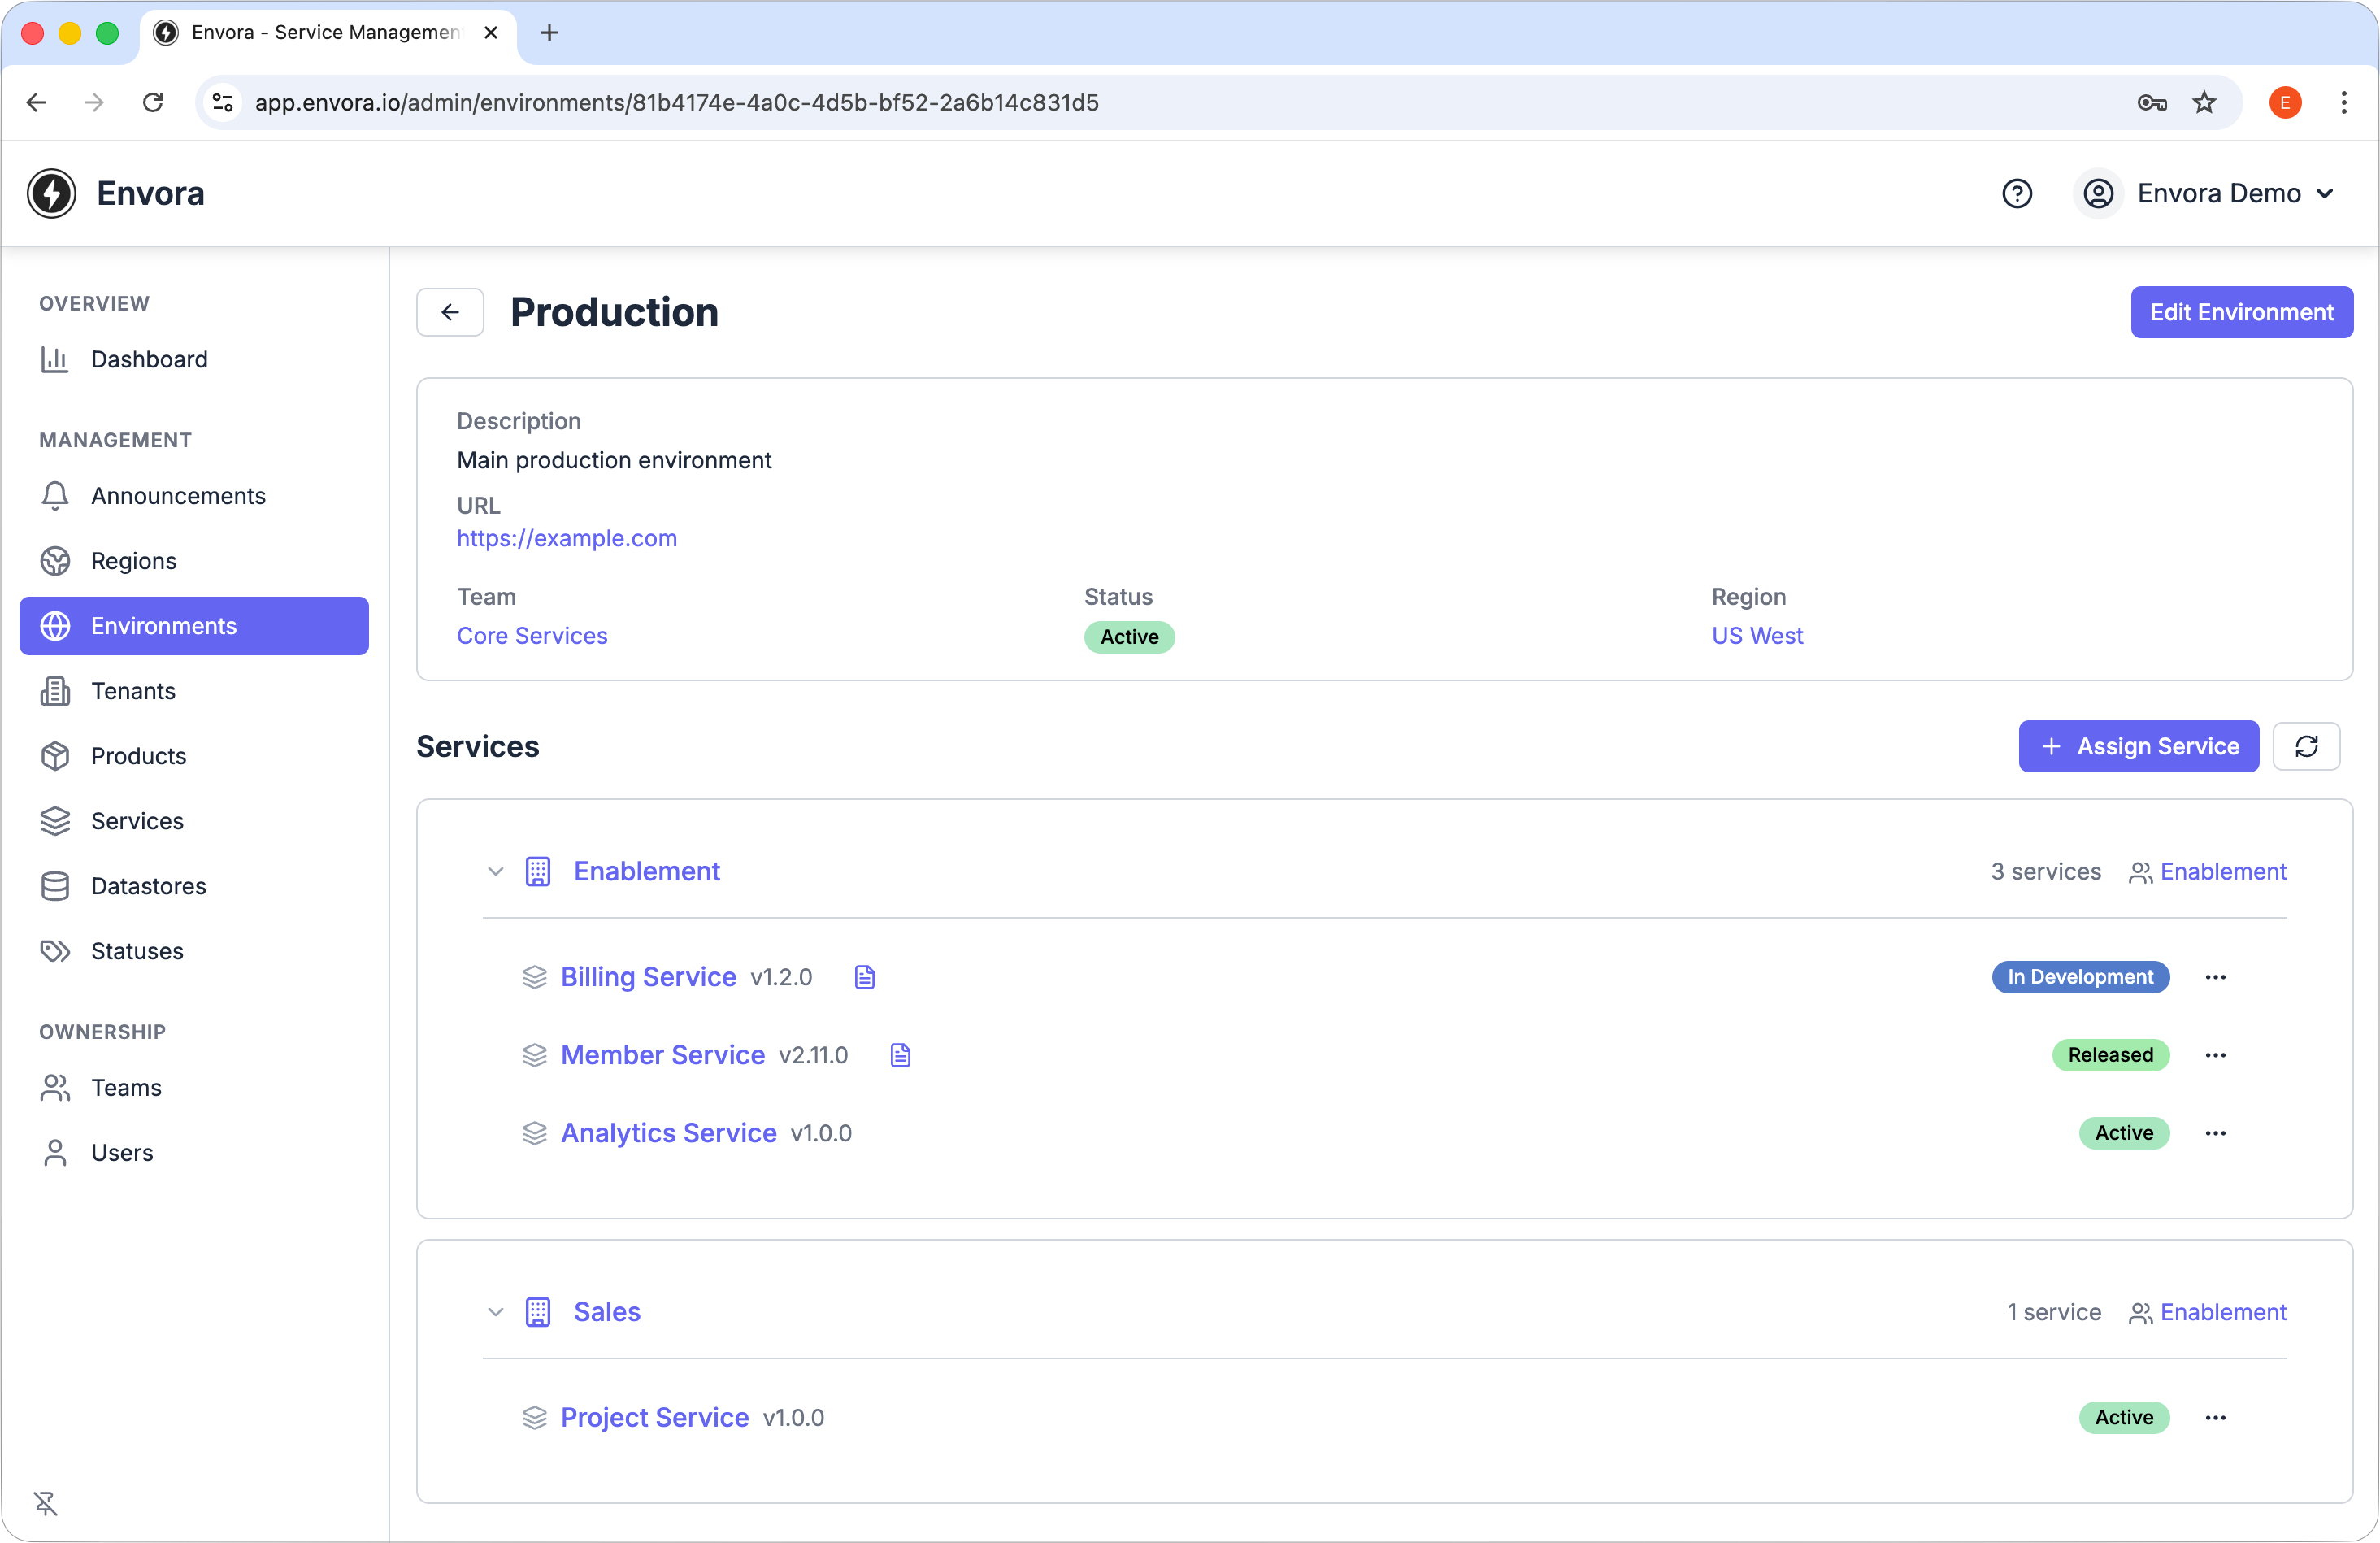Open the https://example.com link

pyautogui.click(x=567, y=538)
